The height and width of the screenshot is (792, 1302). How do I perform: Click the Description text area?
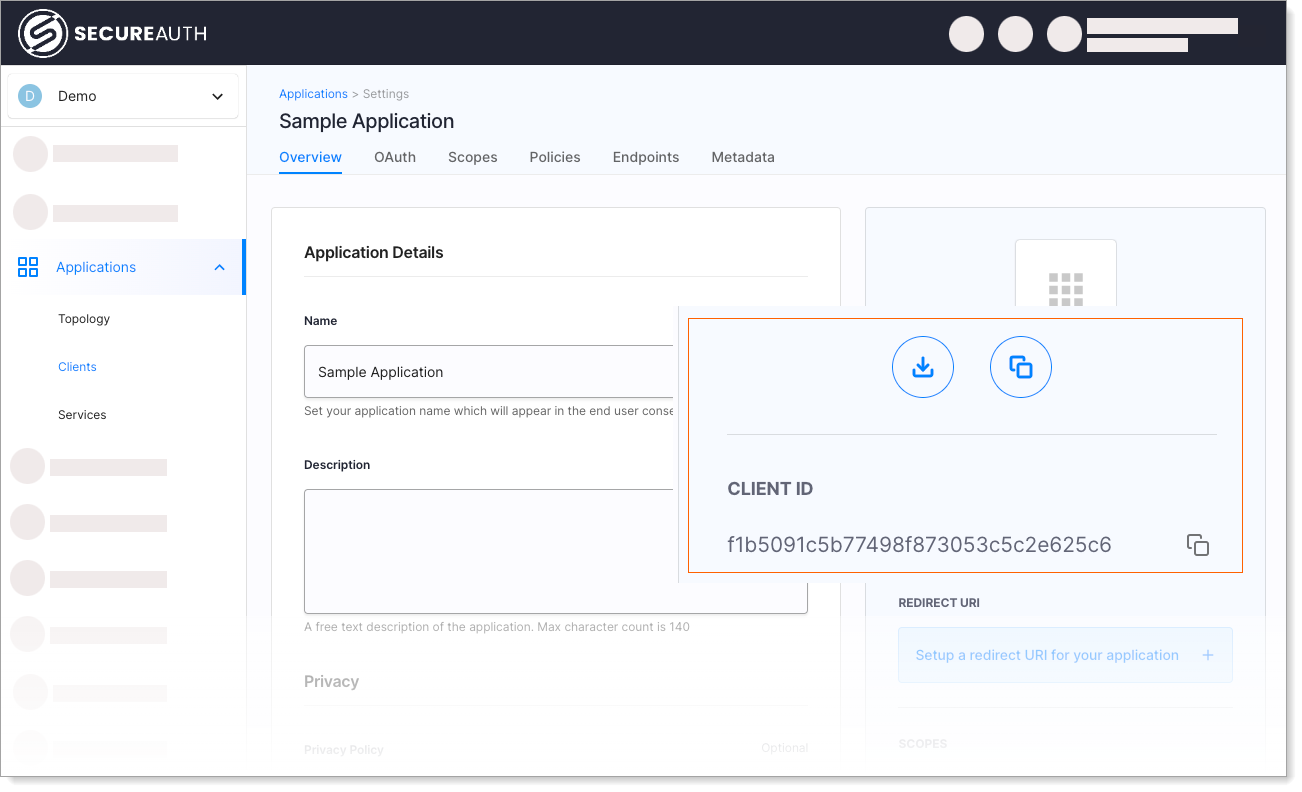pos(555,551)
